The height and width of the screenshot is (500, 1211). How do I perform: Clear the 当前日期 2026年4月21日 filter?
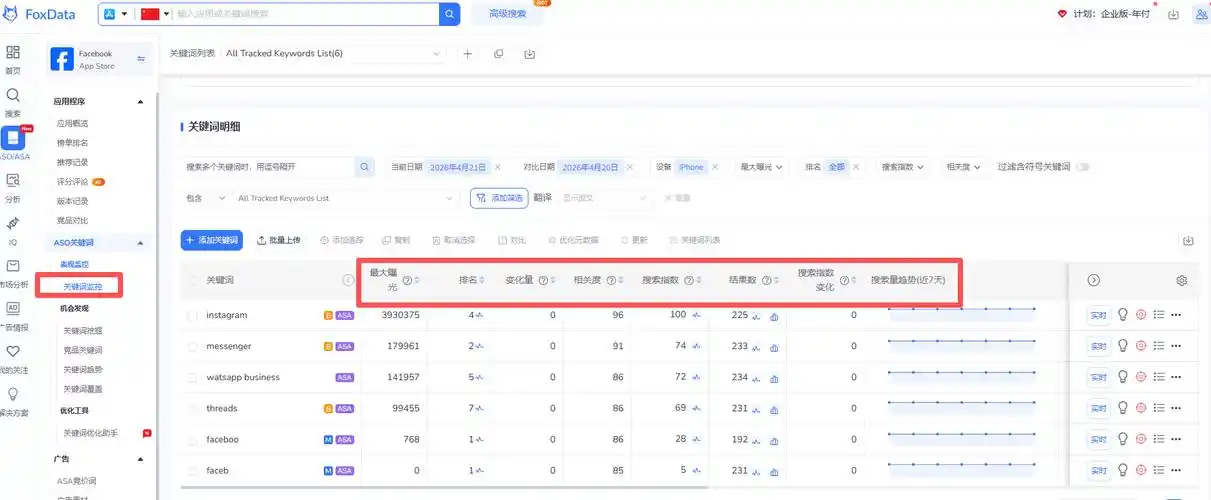pos(498,167)
